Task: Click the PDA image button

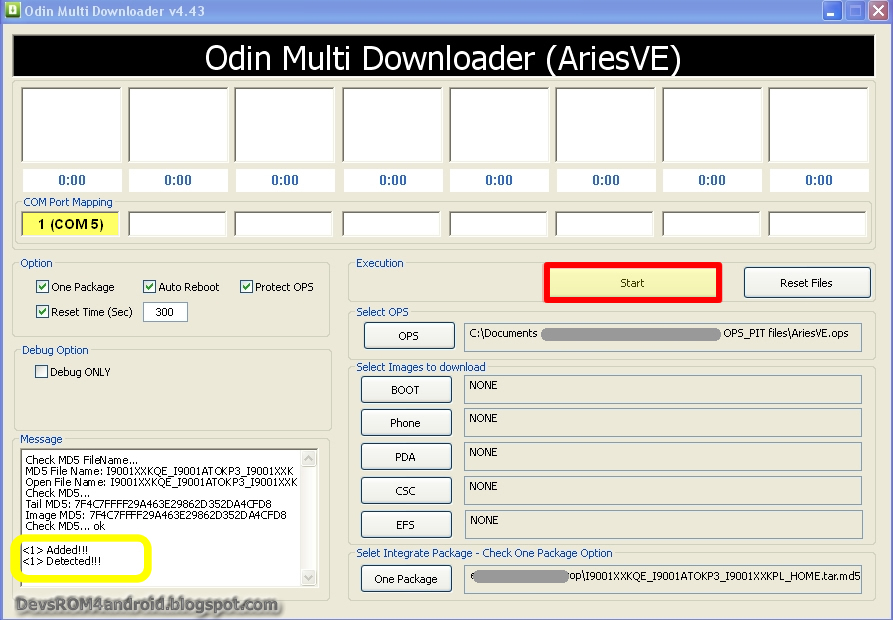Action: pos(405,457)
